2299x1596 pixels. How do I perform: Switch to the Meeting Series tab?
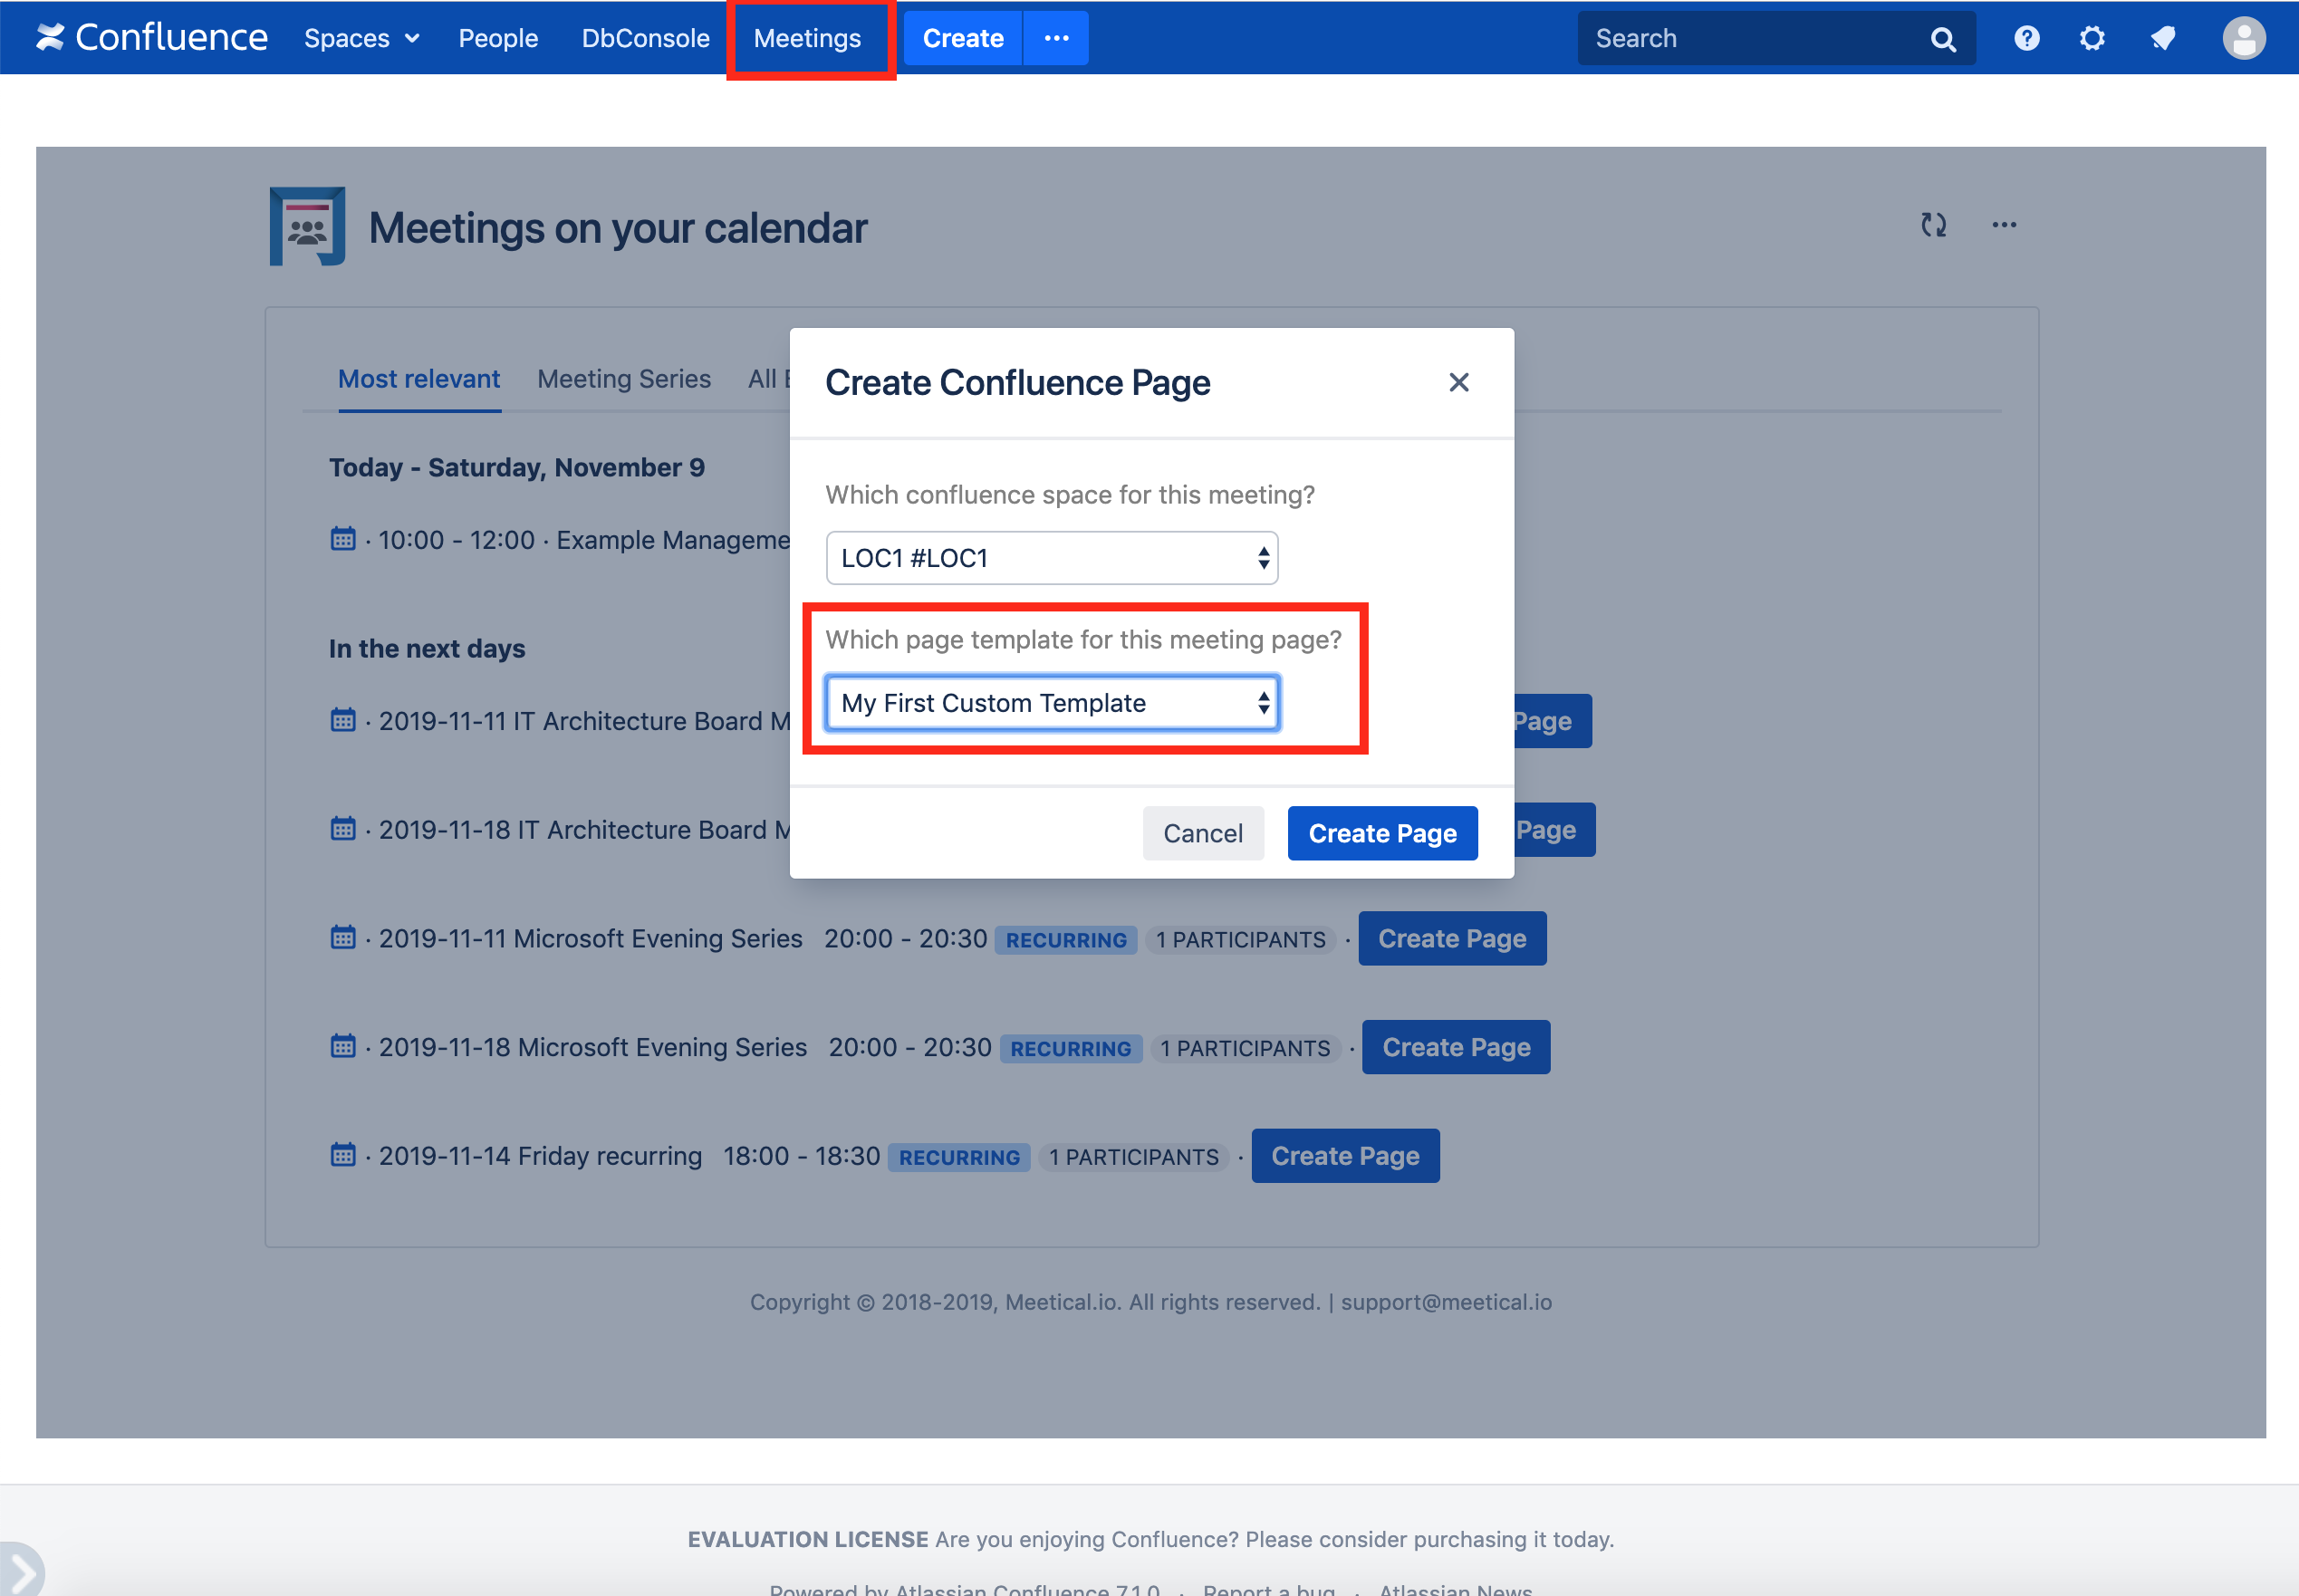624,379
